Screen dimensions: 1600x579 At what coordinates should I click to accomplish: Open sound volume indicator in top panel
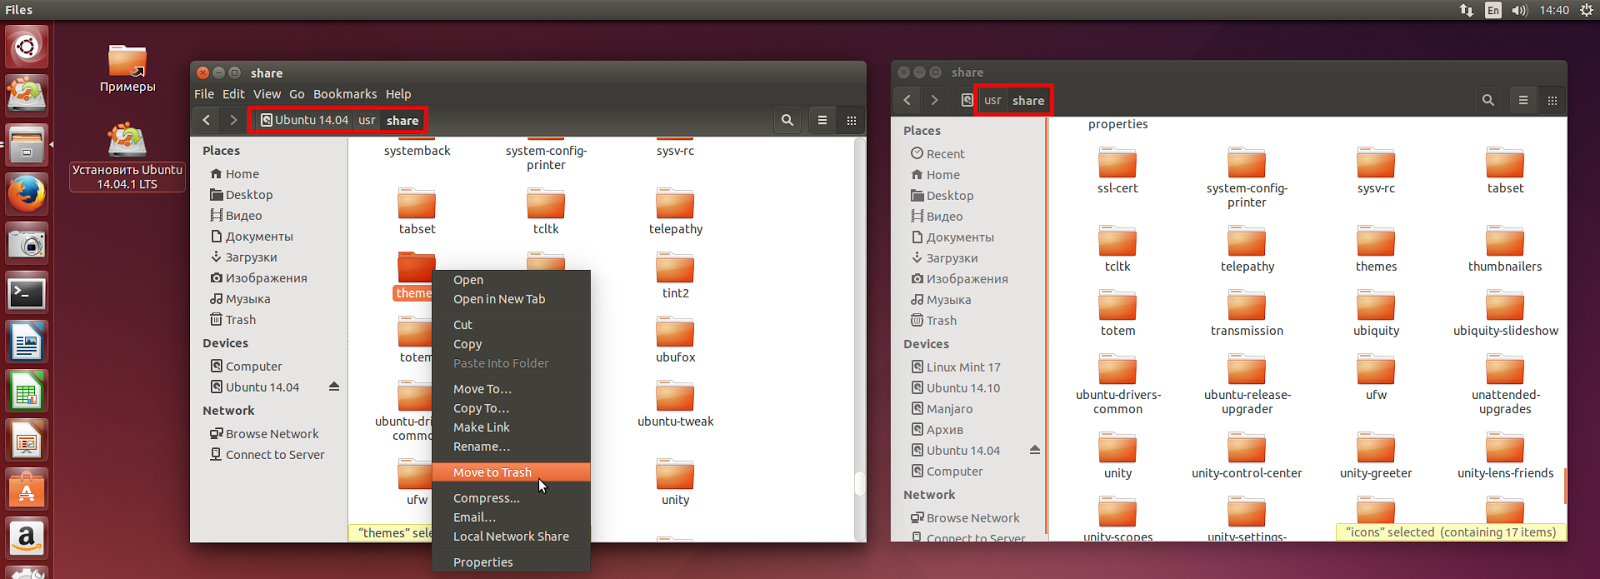coord(1520,10)
